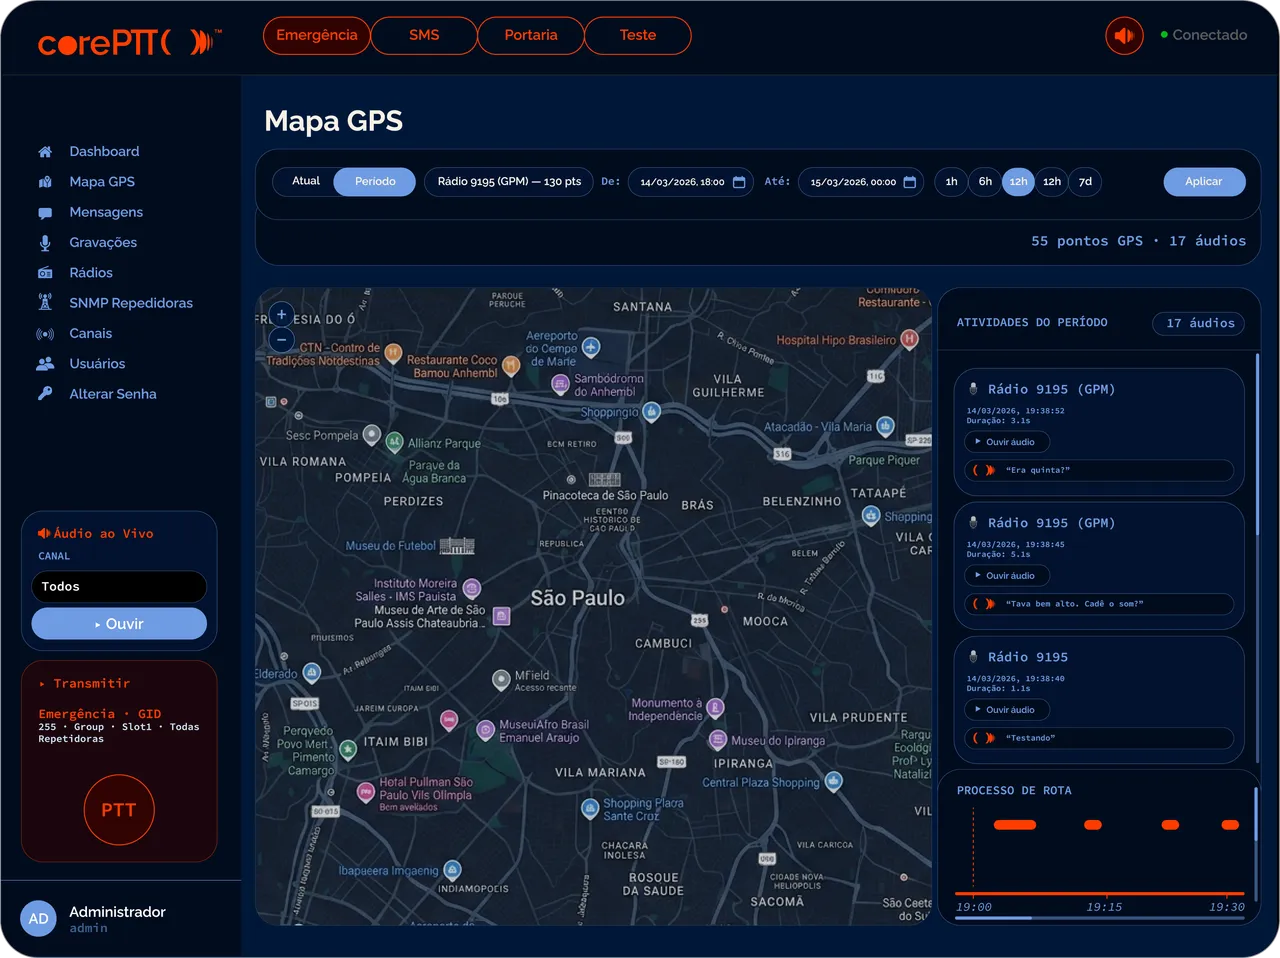Zoom out the map with minus
This screenshot has height=958, width=1280.
(281, 340)
